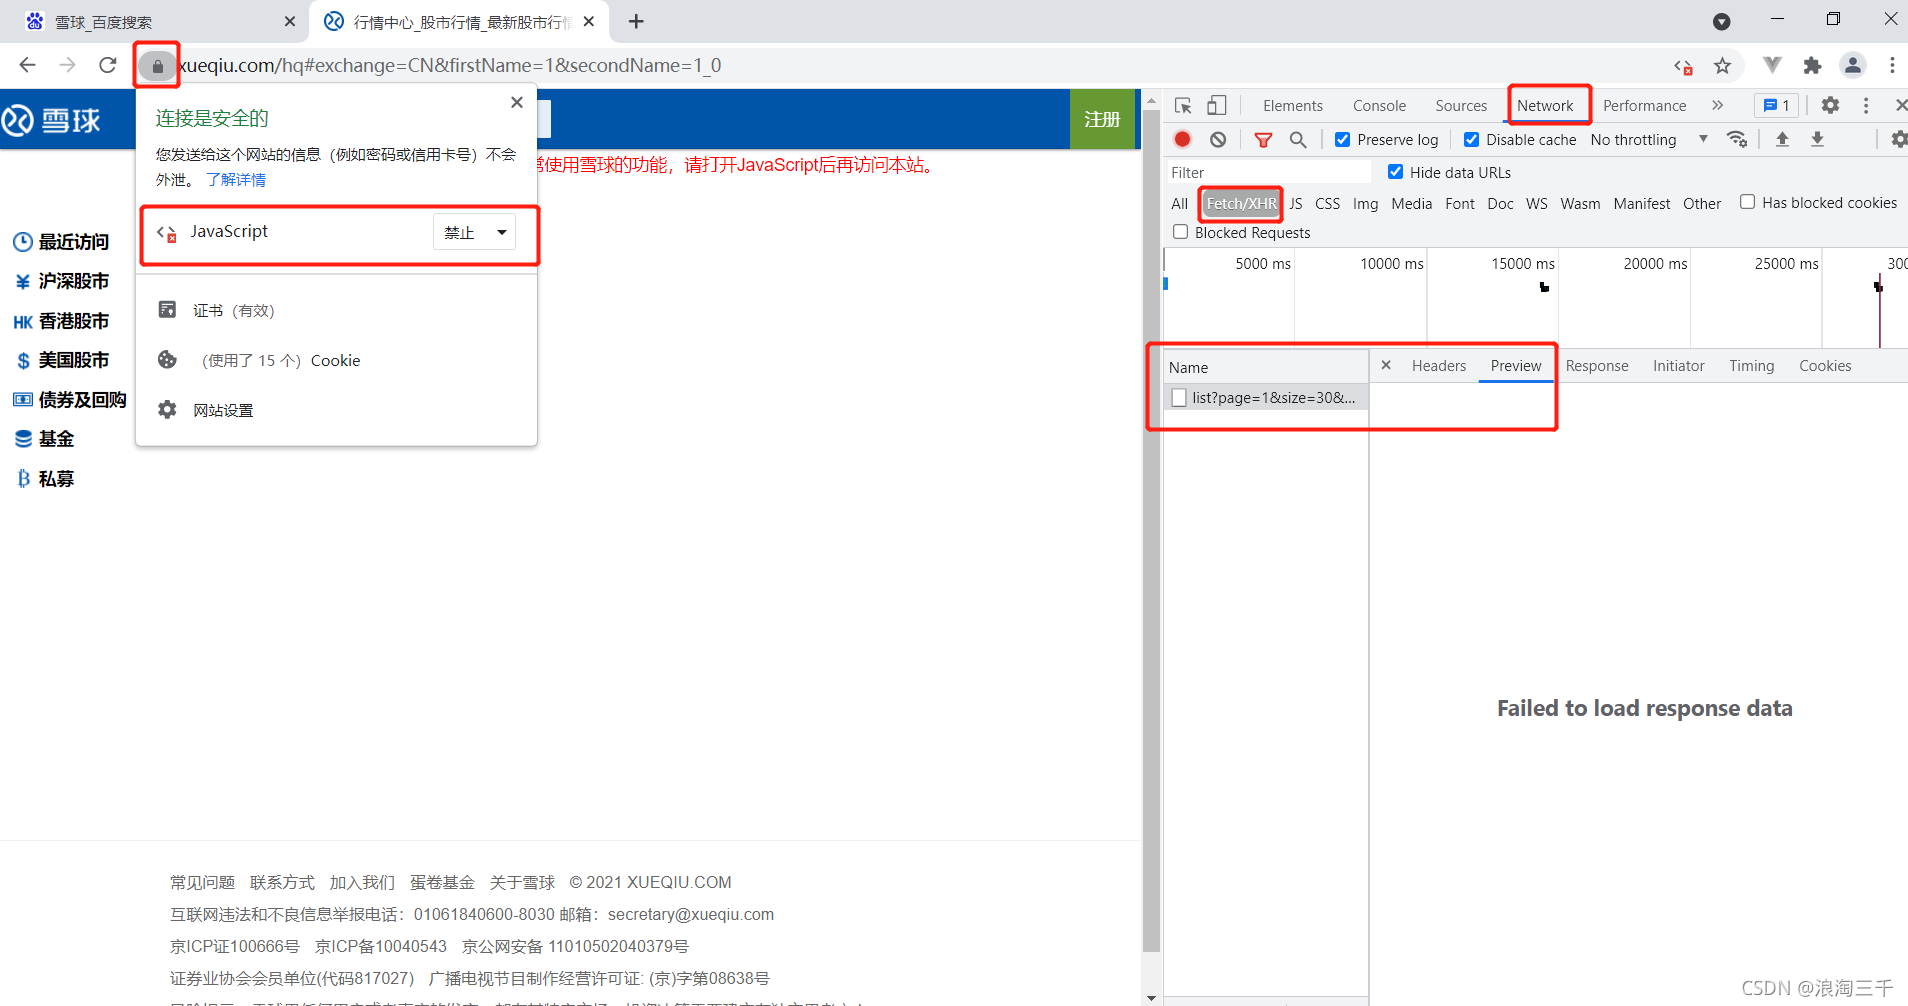Open the Network panel
This screenshot has height=1006, width=1908.
(1545, 105)
